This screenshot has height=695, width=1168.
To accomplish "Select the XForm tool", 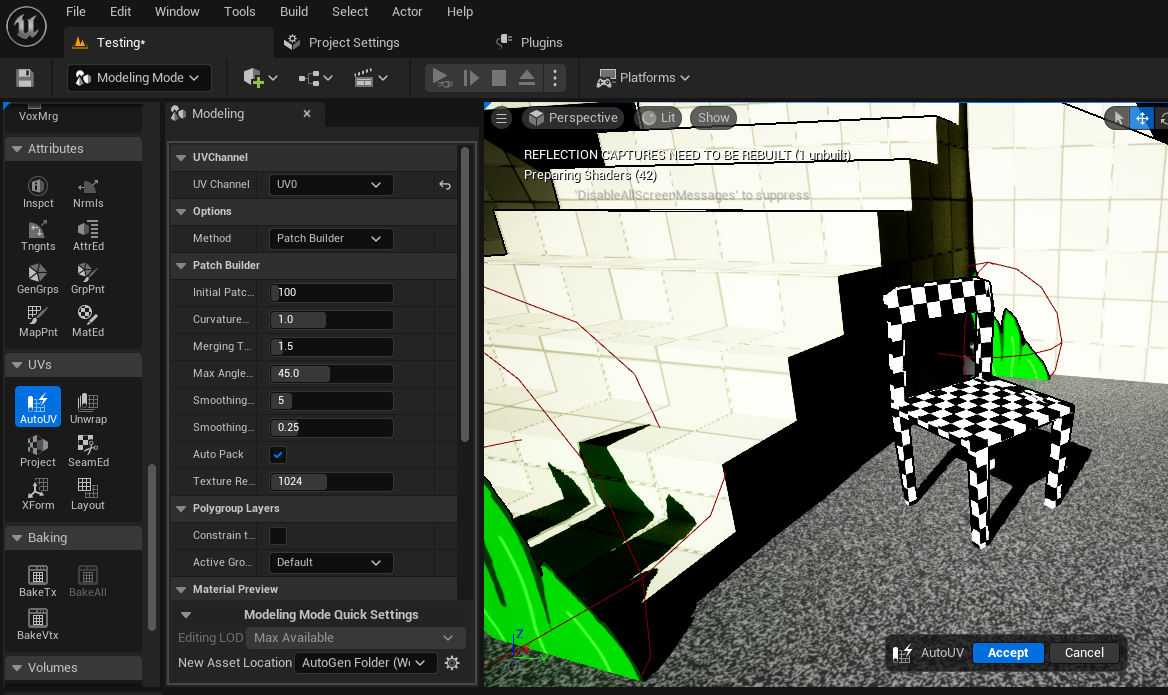I will (x=37, y=492).
